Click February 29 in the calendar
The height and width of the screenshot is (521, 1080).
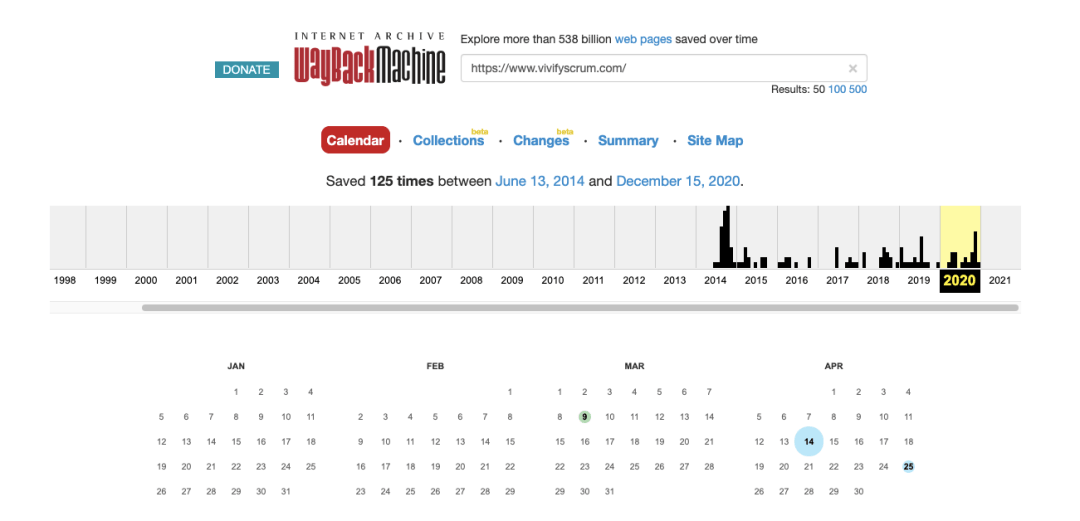(x=510, y=492)
